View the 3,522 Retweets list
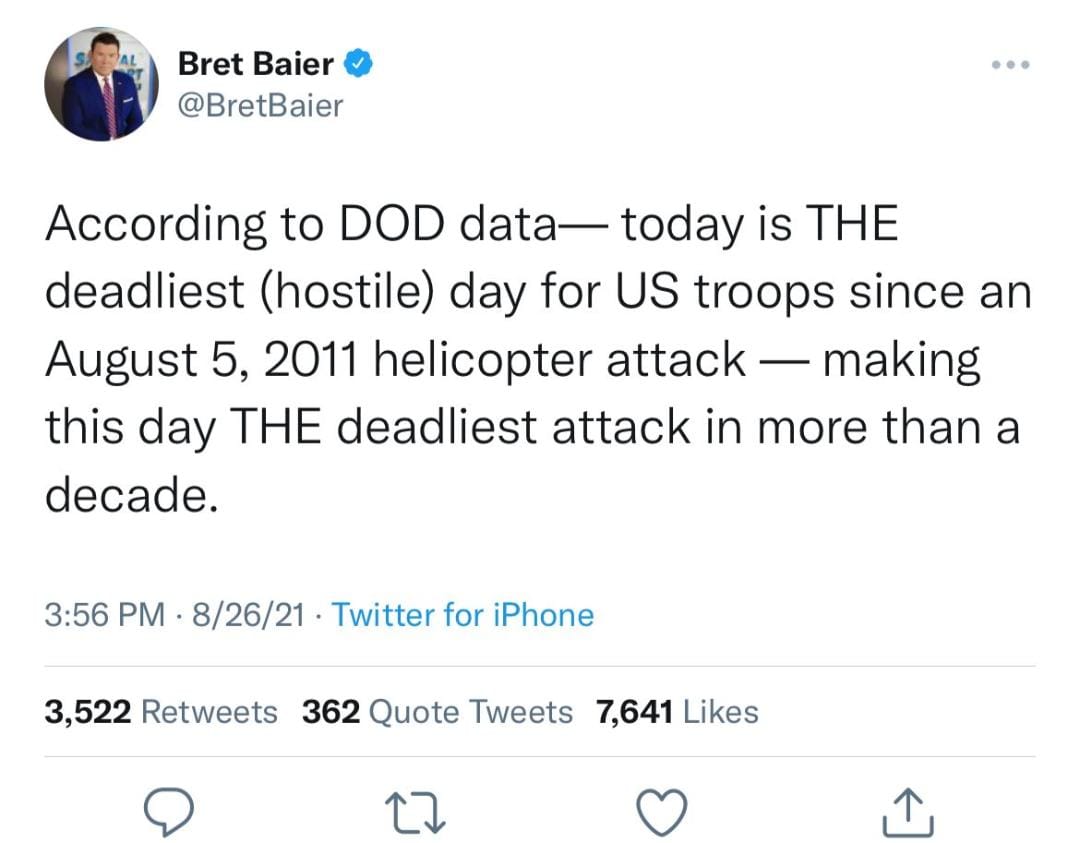 (x=161, y=711)
